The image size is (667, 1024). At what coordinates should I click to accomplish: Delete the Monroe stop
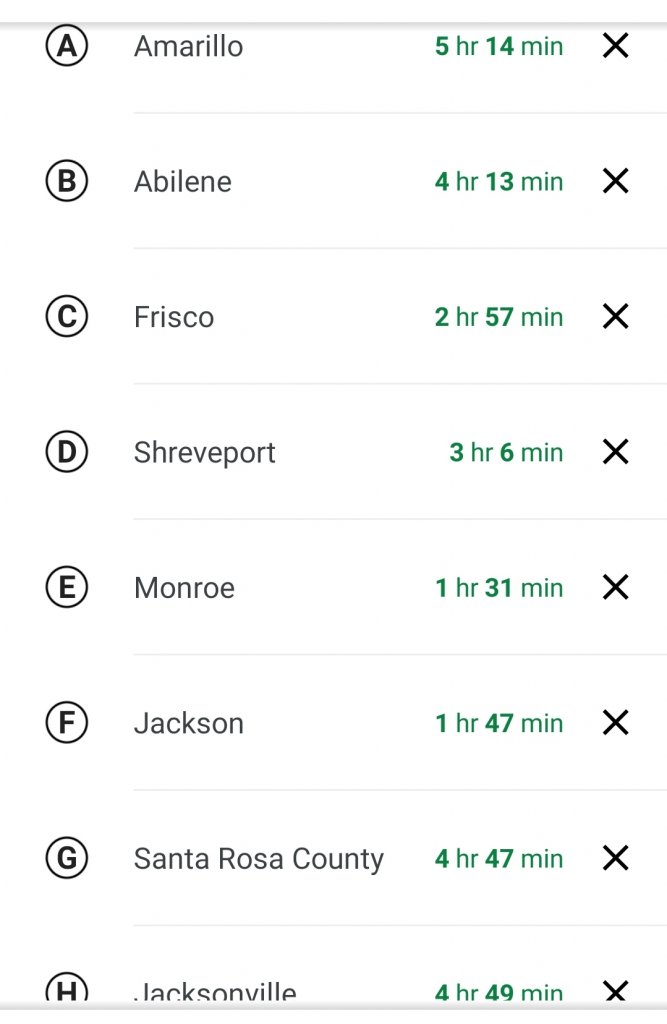tap(615, 587)
